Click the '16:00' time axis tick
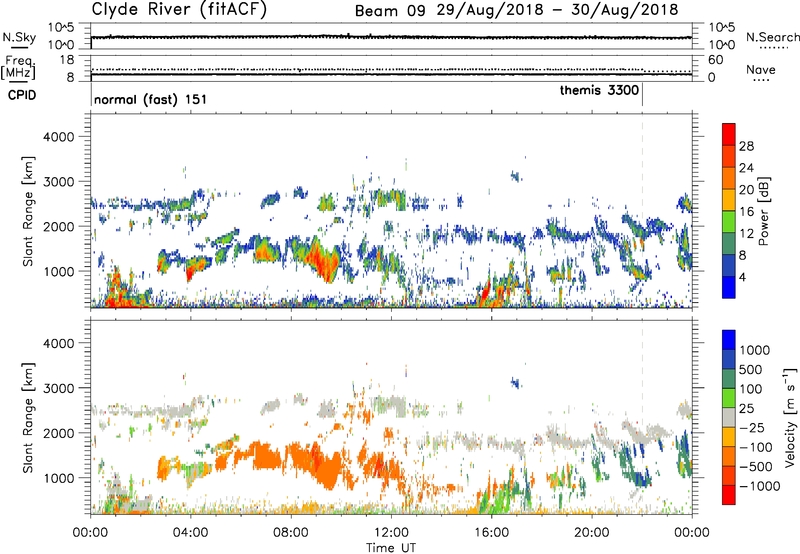This screenshot has height=554, width=800. coord(491,533)
